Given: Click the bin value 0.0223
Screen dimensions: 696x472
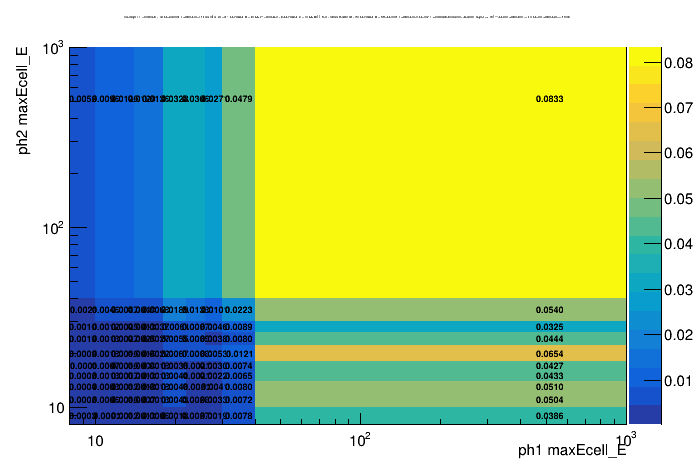Looking at the screenshot, I should 238,310.
